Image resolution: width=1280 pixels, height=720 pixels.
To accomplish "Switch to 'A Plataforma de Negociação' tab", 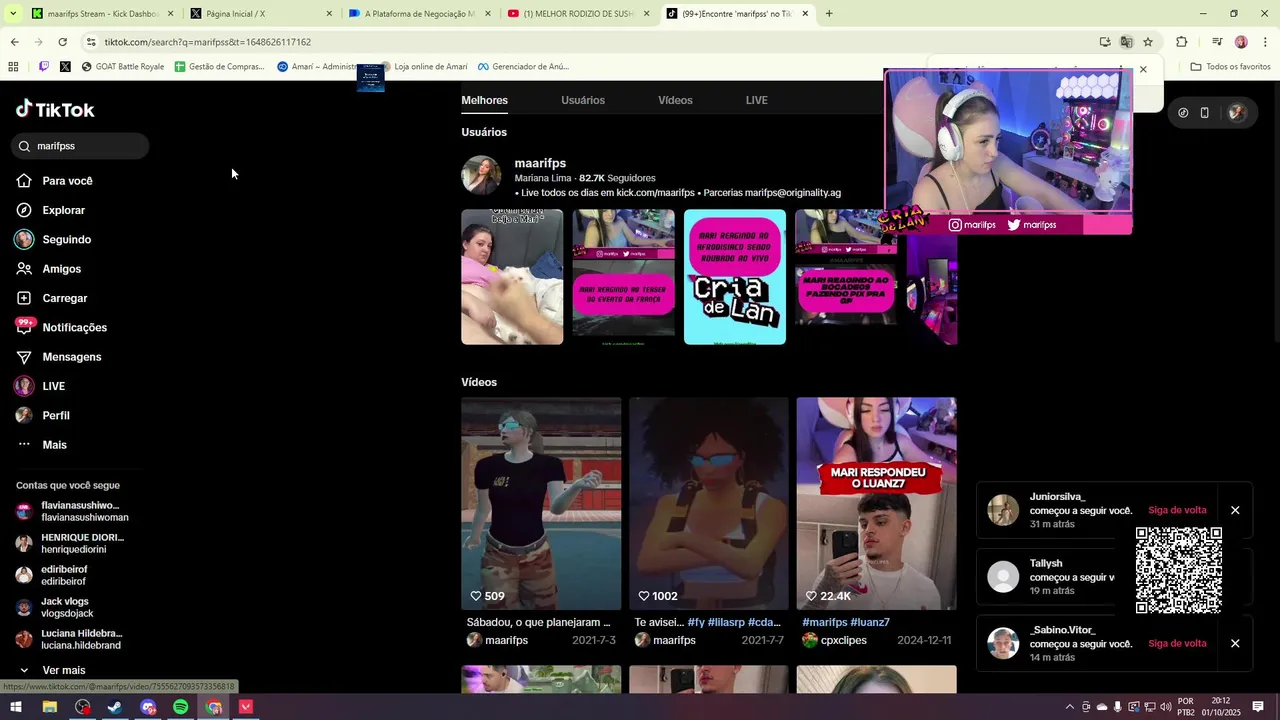I will 419,14.
